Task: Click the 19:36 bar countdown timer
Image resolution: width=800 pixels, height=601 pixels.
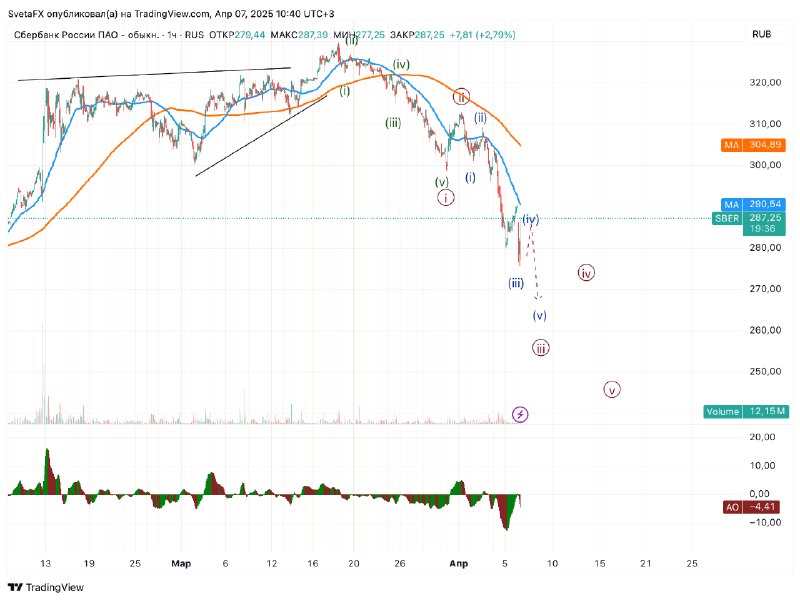Action: pyautogui.click(x=763, y=229)
